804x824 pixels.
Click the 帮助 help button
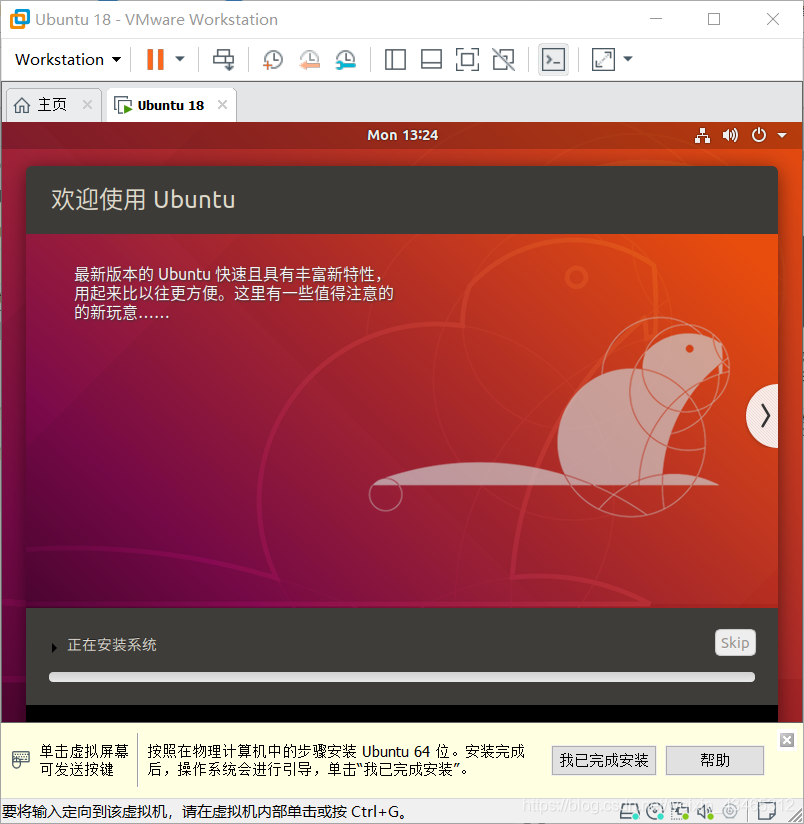715,760
